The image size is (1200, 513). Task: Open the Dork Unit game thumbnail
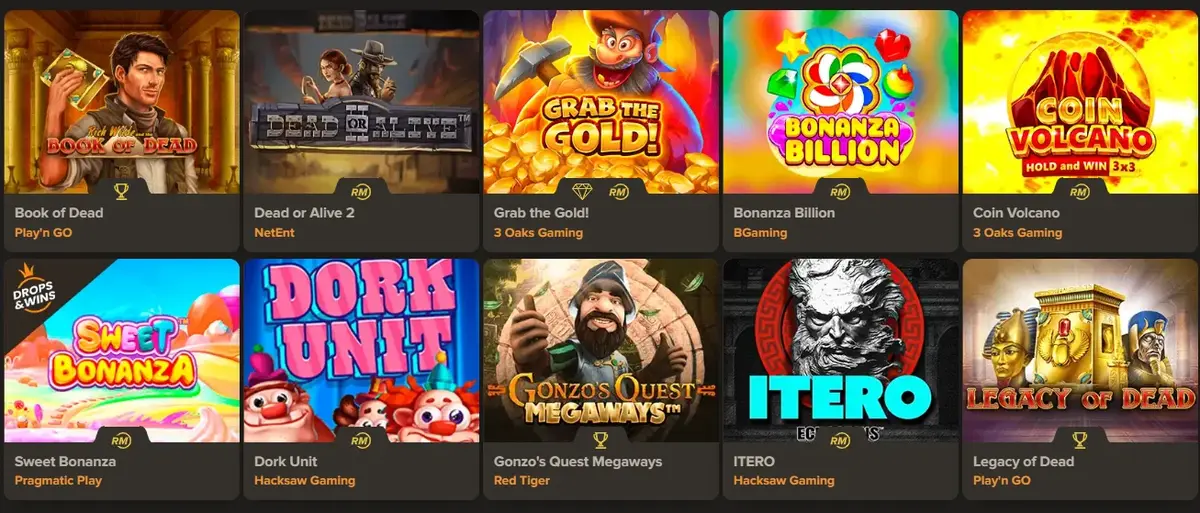pos(361,350)
